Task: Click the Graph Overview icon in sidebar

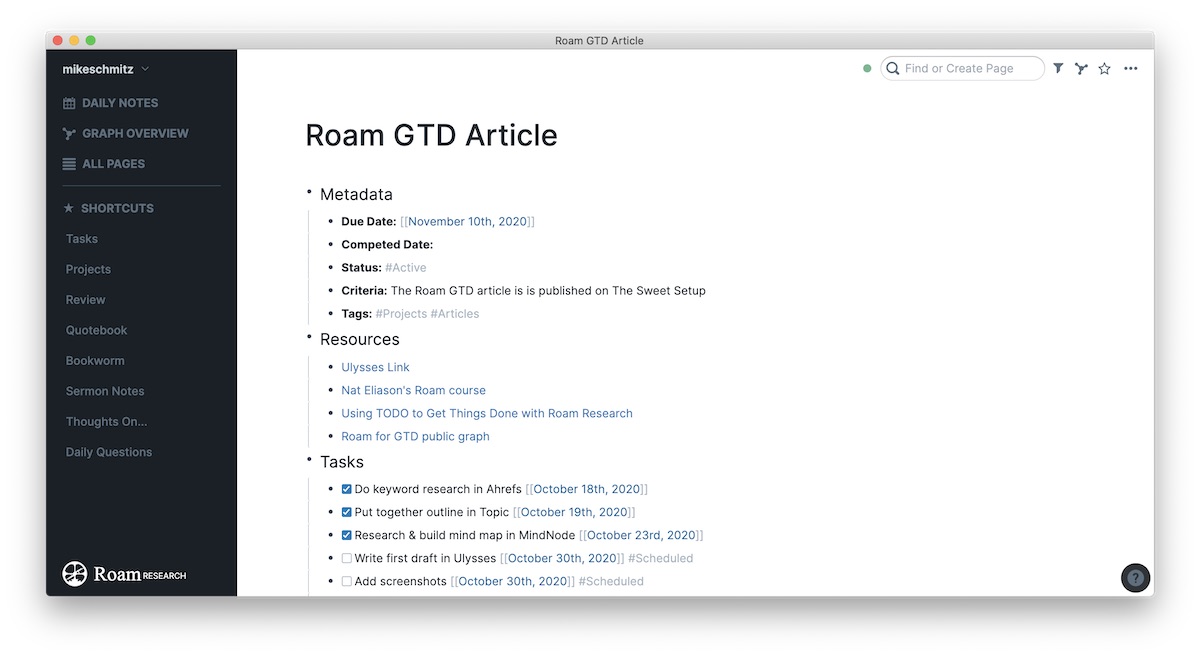Action: pyautogui.click(x=69, y=133)
